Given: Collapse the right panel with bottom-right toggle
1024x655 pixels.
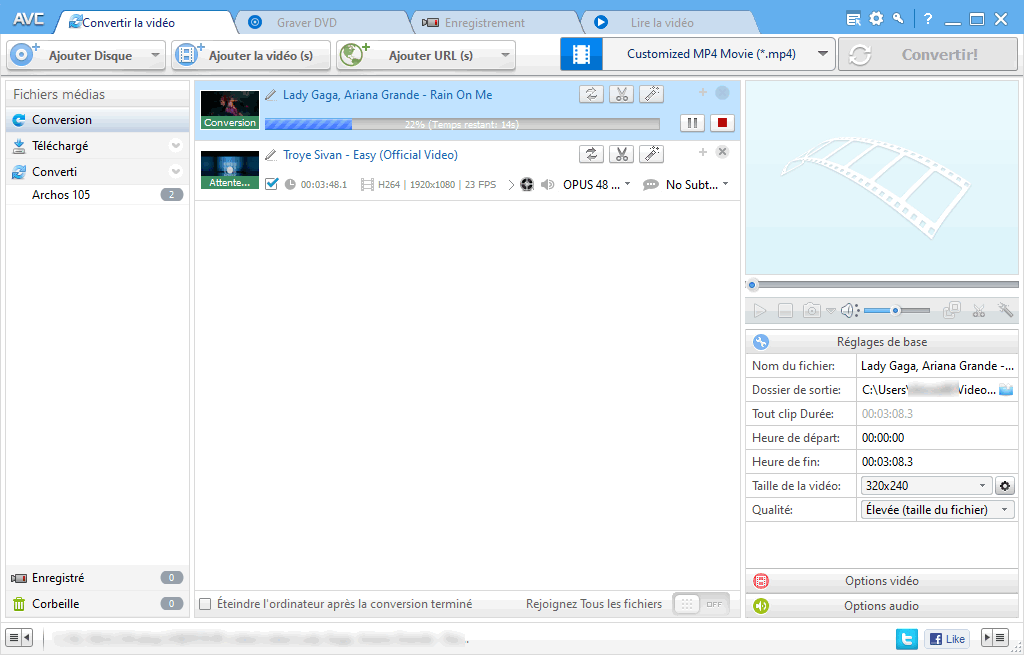Looking at the screenshot, I should coord(996,637).
